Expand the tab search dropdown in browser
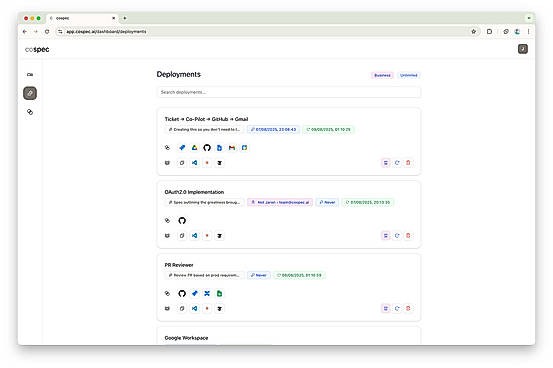This screenshot has height=368, width=553. [x=529, y=18]
